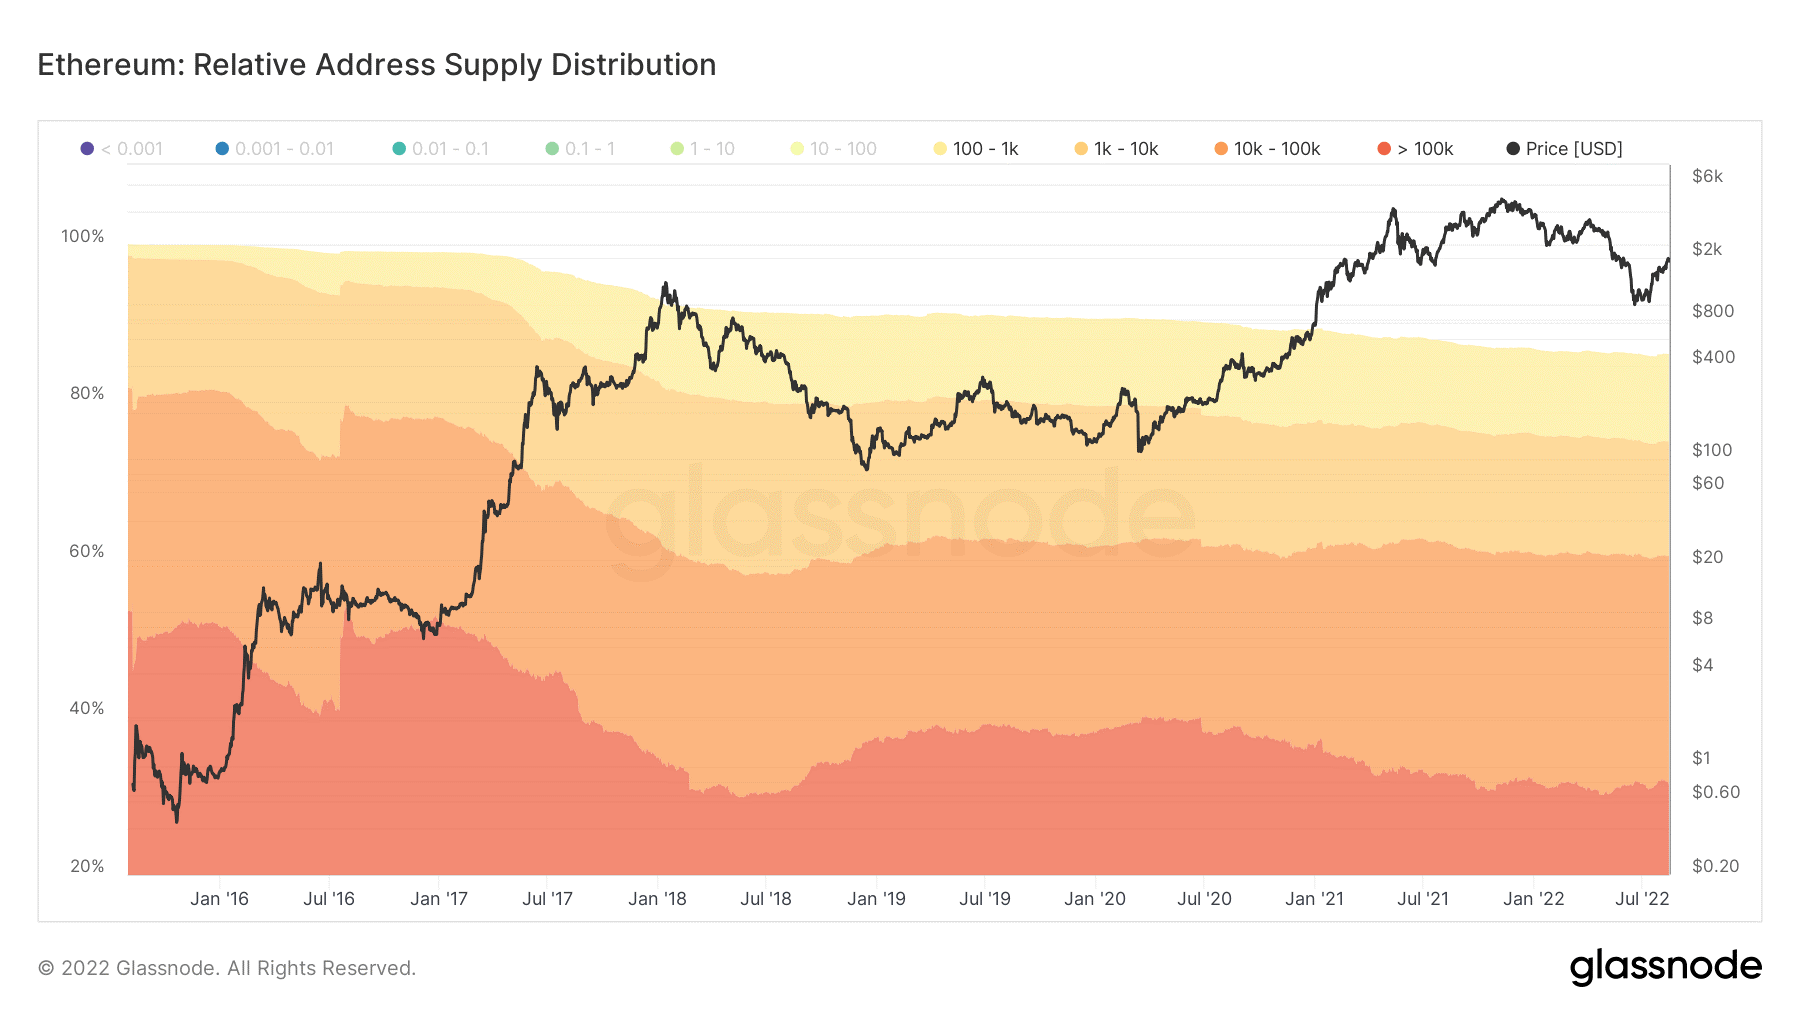
Task: Click the 'Jul '22' x-axis label
Action: 1642,899
